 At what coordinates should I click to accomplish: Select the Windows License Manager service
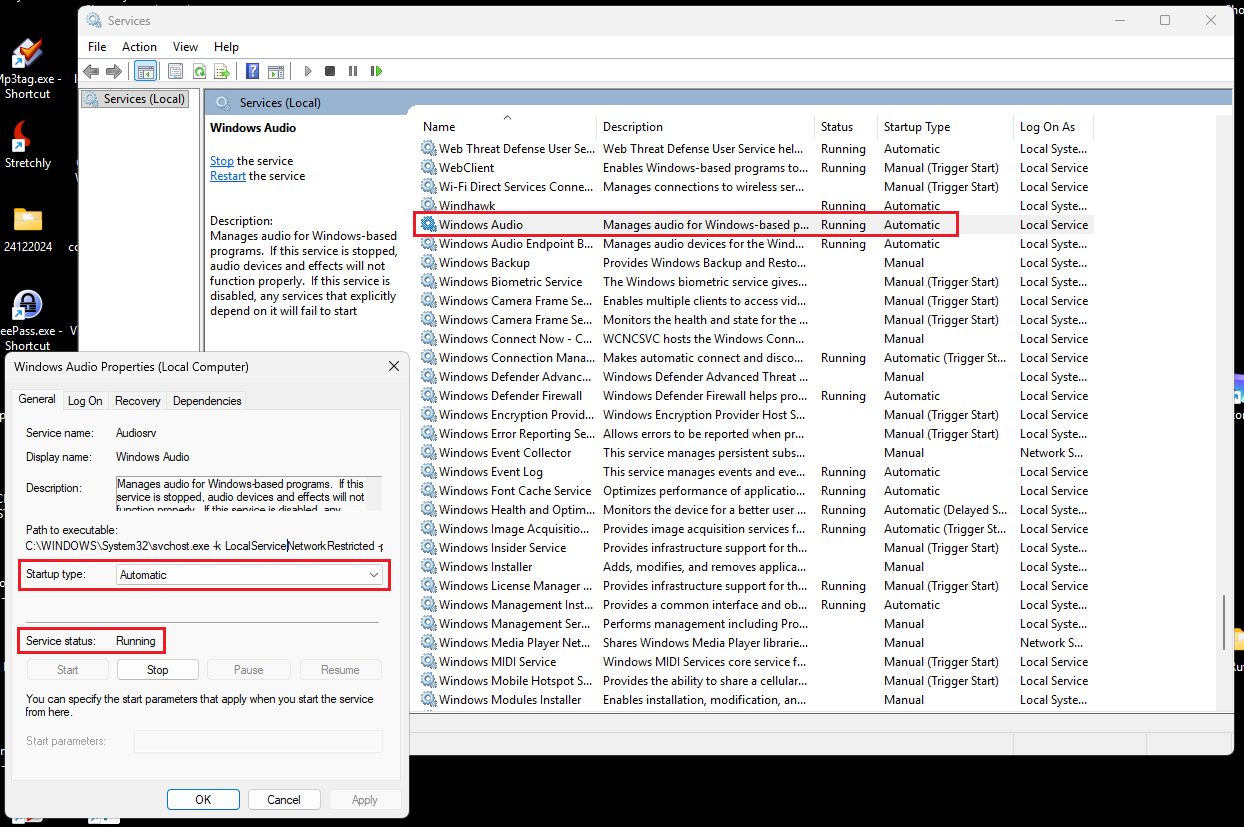pyautogui.click(x=756, y=586)
